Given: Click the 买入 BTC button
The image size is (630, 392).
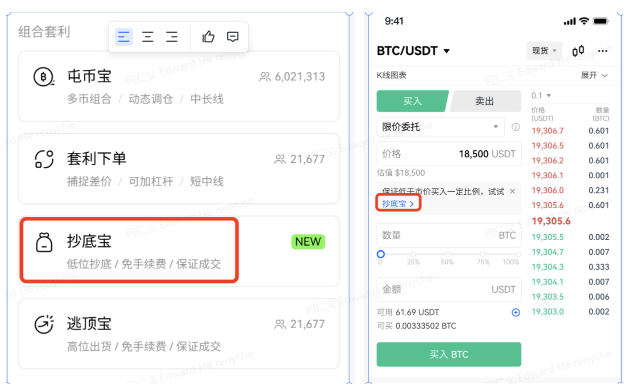Looking at the screenshot, I should tap(449, 355).
